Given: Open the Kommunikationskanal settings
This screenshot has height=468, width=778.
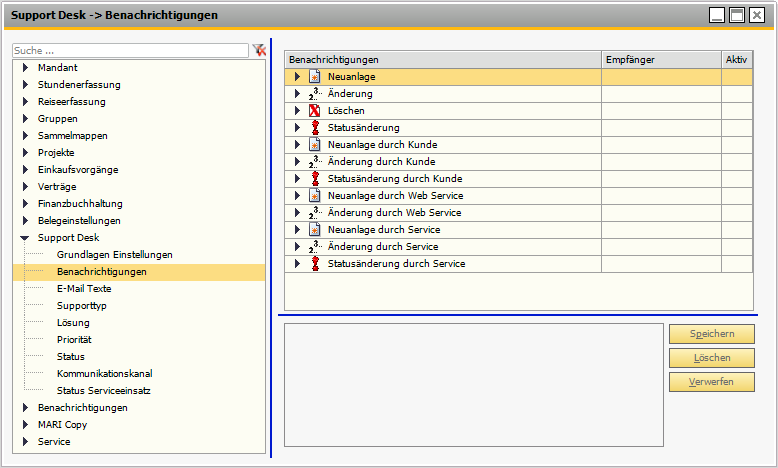Looking at the screenshot, I should [104, 373].
